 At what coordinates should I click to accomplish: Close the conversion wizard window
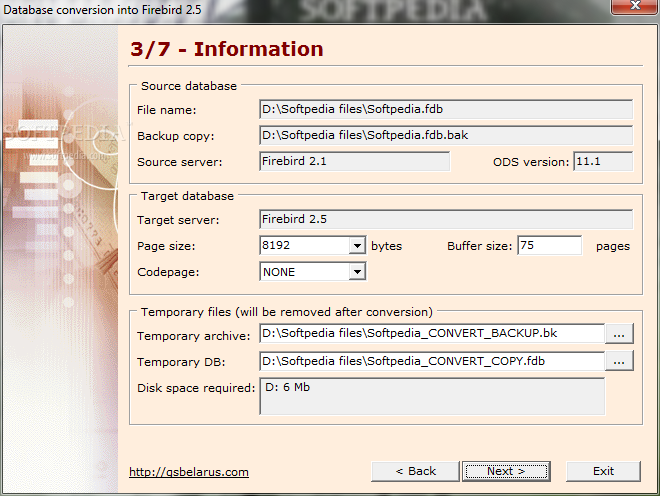635,6
